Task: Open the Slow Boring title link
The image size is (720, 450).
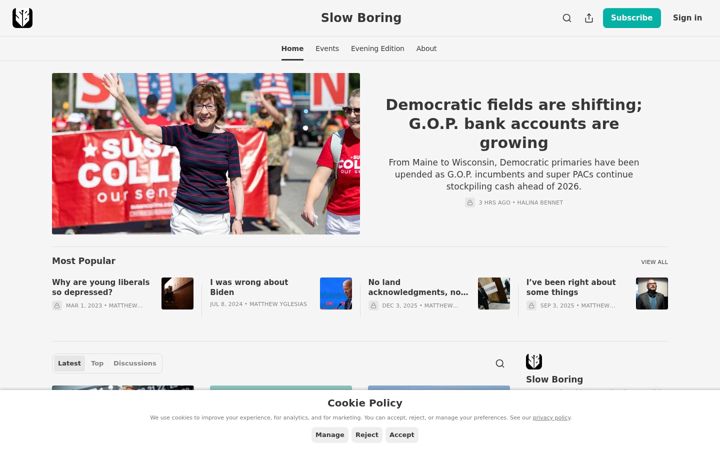Action: (x=361, y=17)
